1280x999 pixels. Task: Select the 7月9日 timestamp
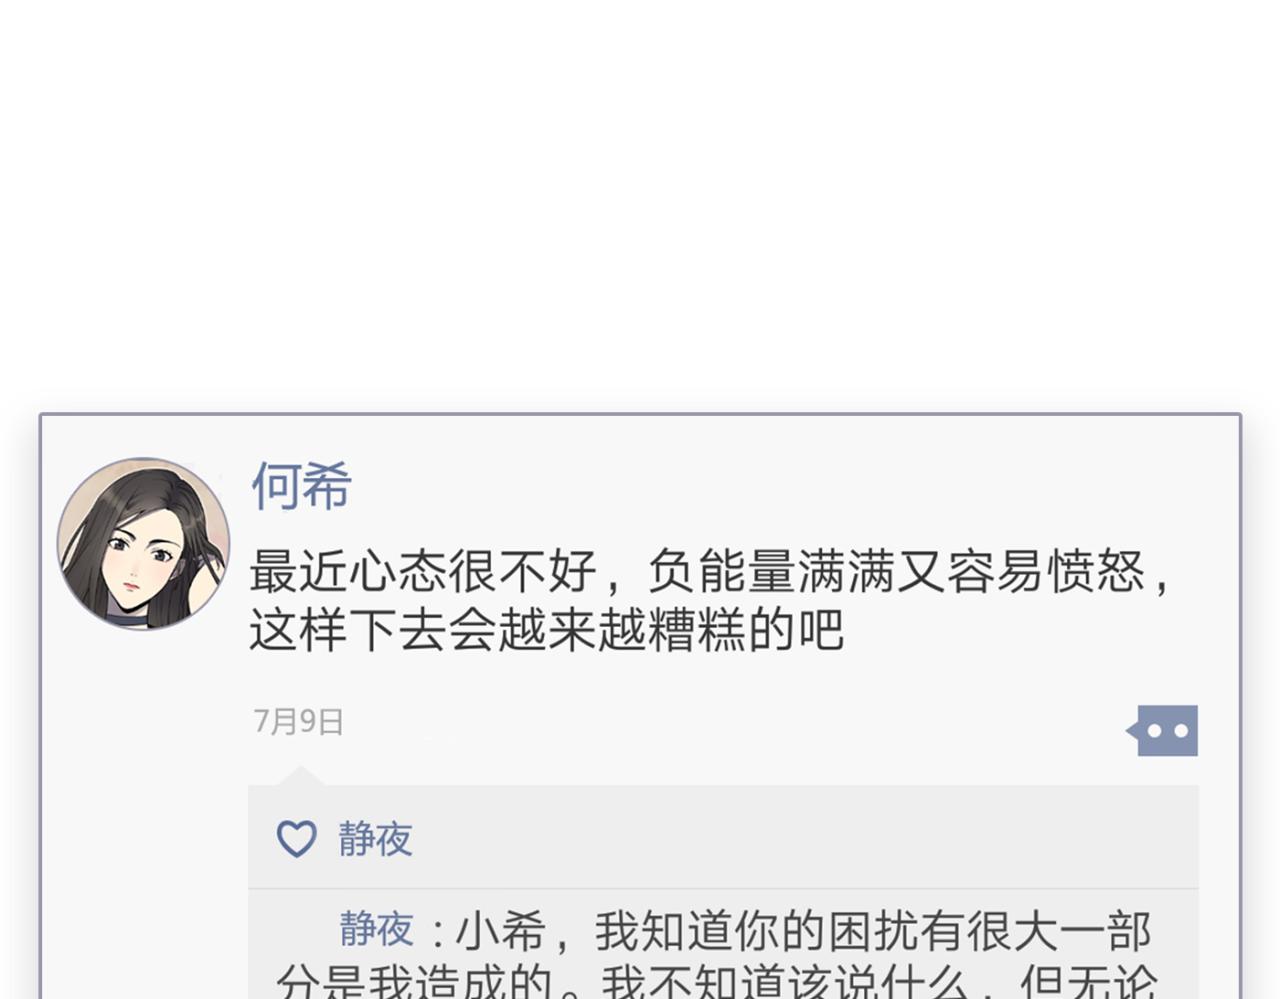click(298, 721)
